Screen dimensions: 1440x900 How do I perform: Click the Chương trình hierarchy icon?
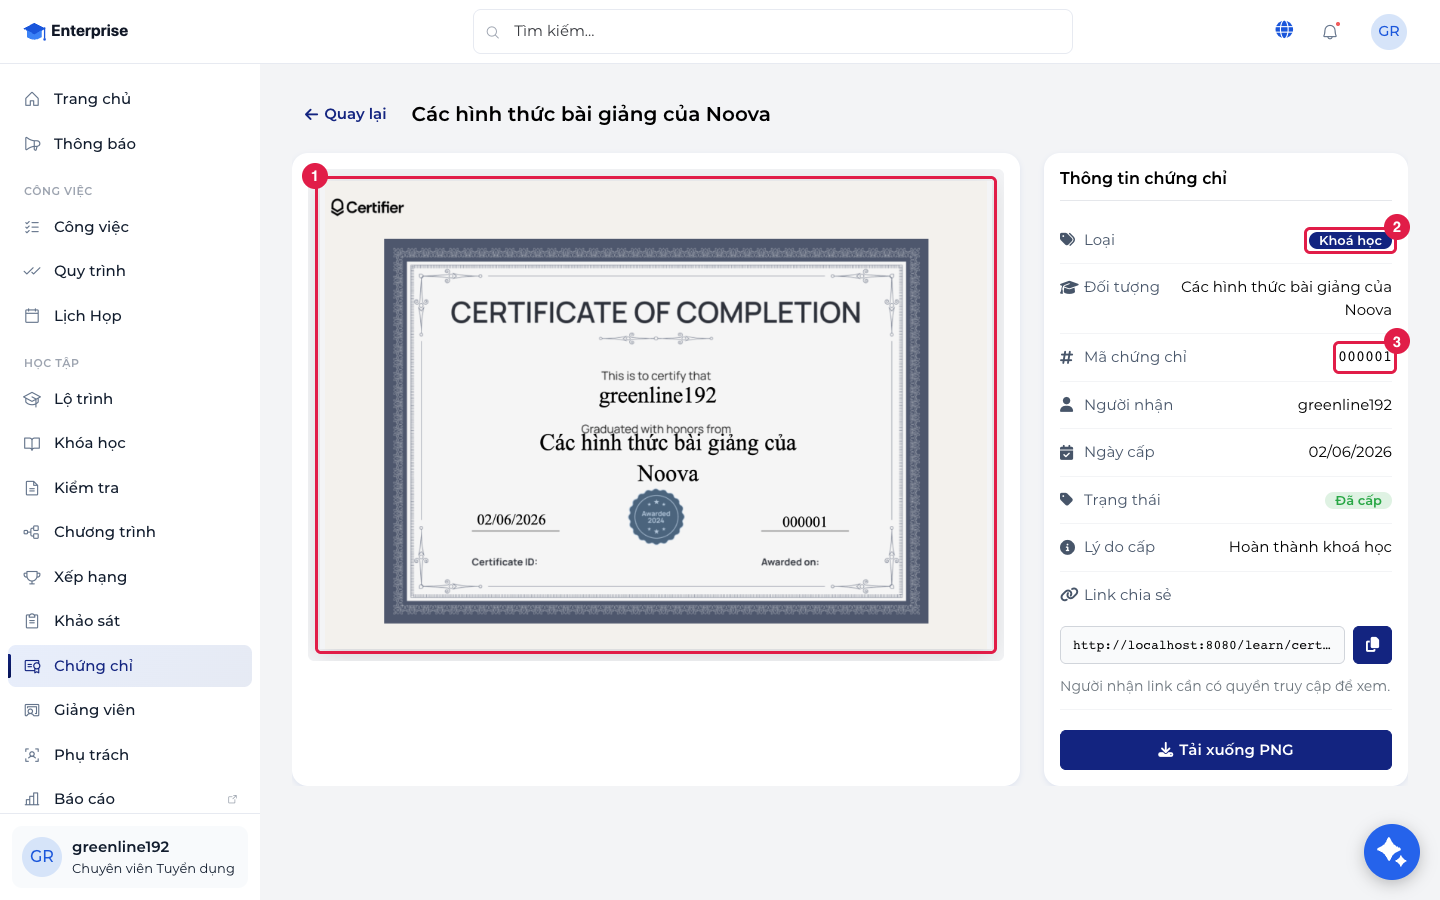coord(32,532)
